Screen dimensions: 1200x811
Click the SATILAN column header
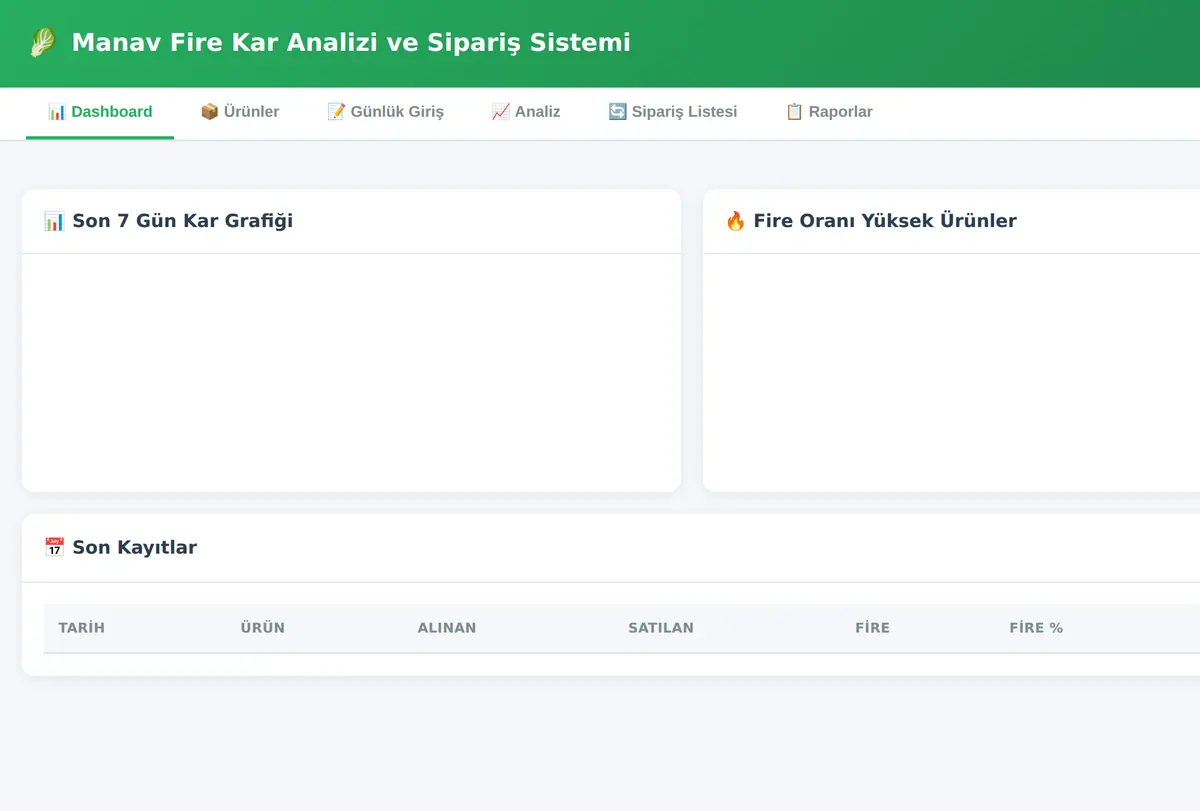tap(661, 628)
